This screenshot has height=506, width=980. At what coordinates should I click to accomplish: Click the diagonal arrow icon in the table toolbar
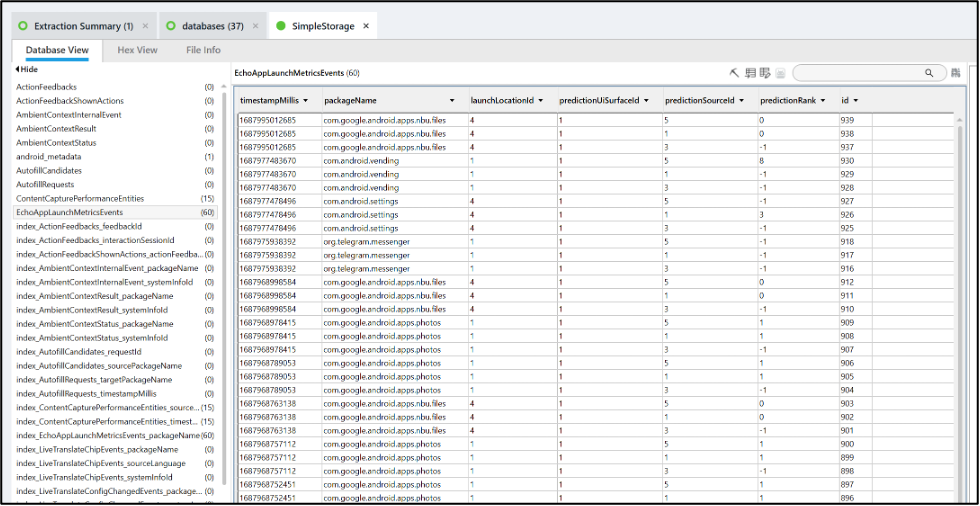pyautogui.click(x=734, y=73)
